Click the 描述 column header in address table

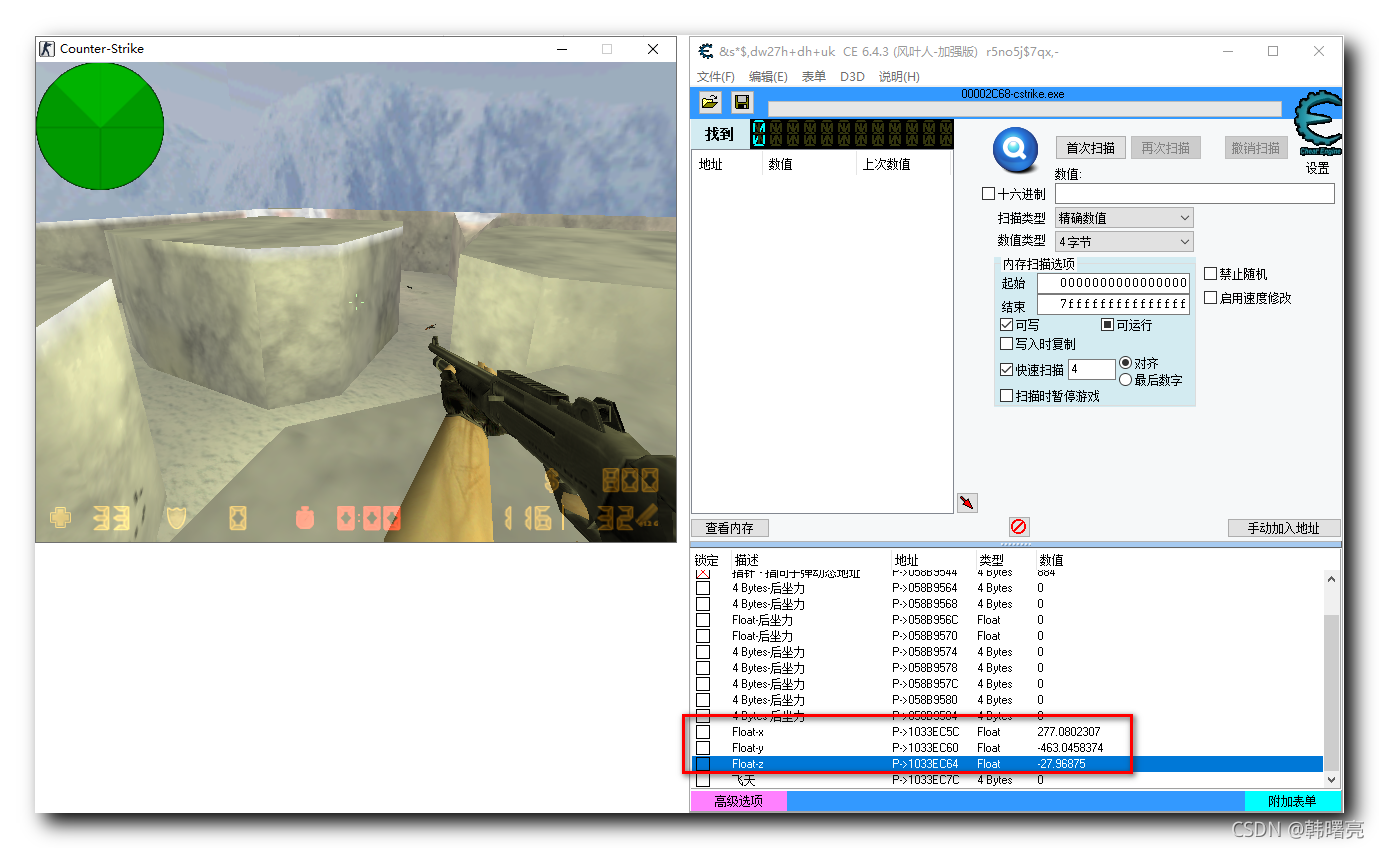pos(810,560)
